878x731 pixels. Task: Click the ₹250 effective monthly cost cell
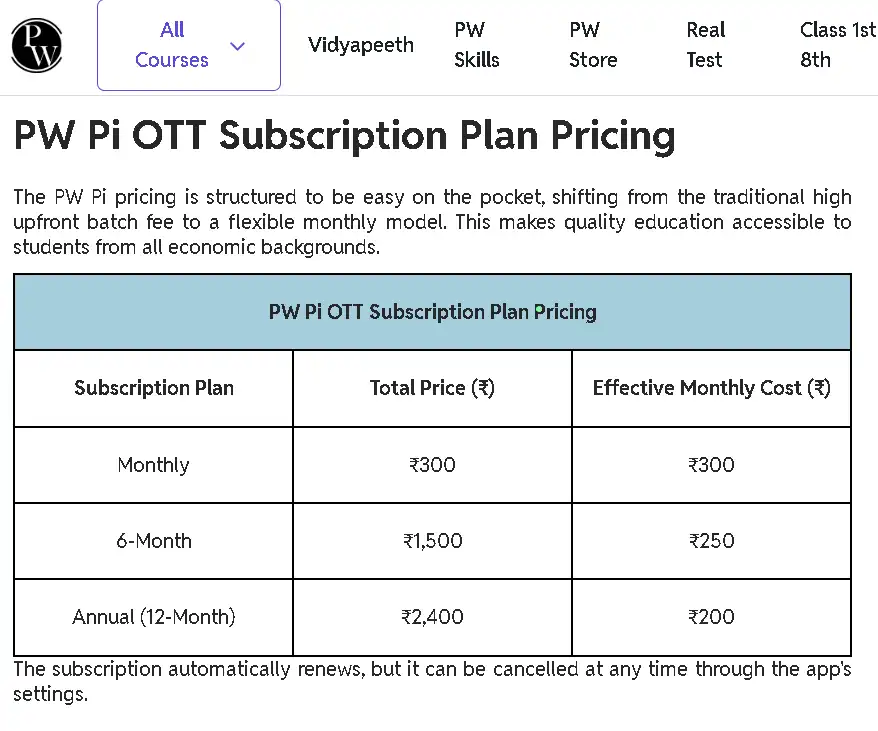[711, 541]
